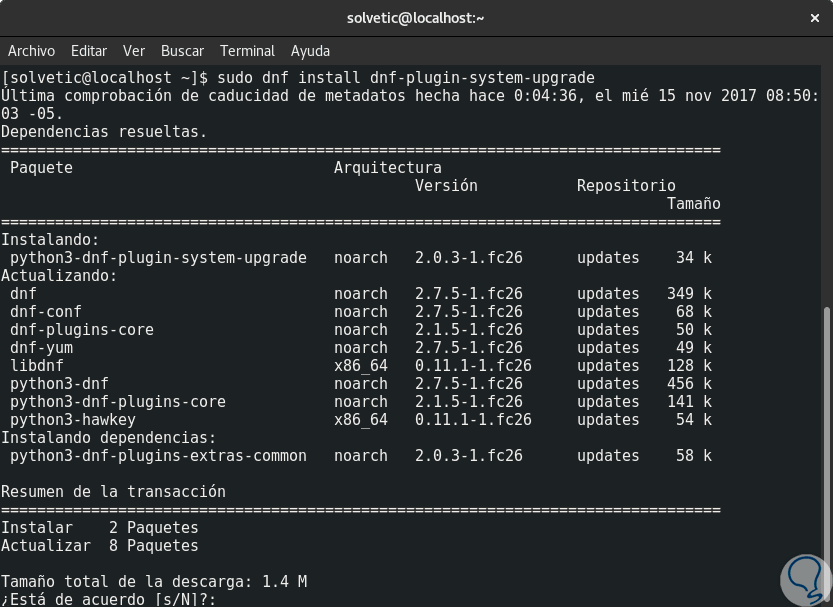This screenshot has width=833, height=607.
Task: Click the dnf-plugins-core package name
Action: click(x=81, y=330)
